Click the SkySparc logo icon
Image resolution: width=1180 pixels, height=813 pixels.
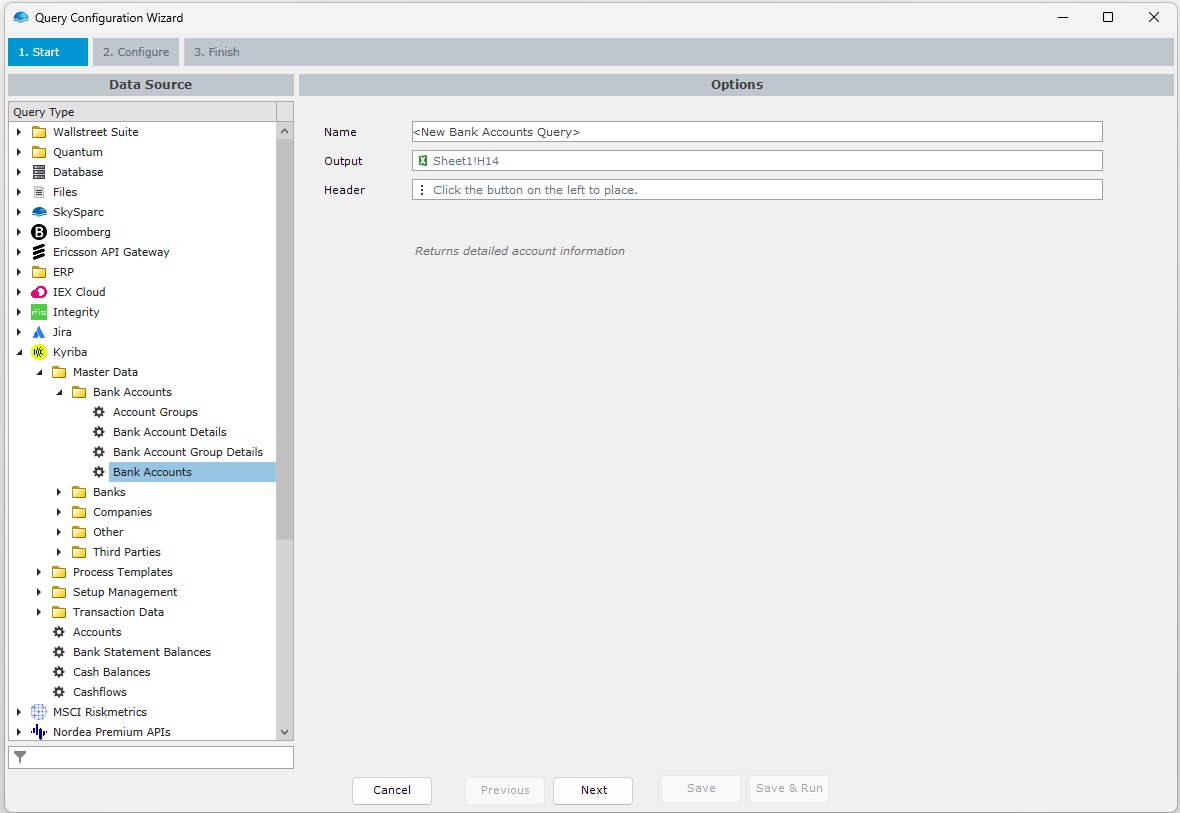[39, 212]
